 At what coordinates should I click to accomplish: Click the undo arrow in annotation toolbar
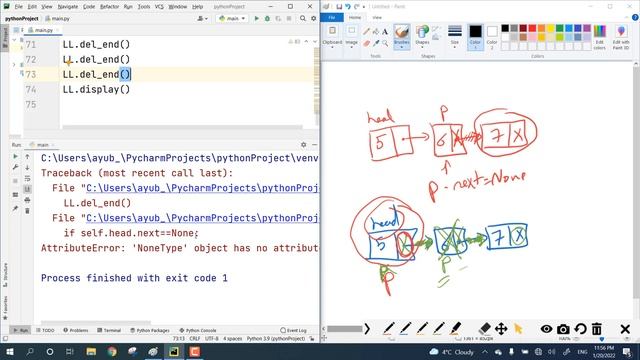(x=580, y=329)
